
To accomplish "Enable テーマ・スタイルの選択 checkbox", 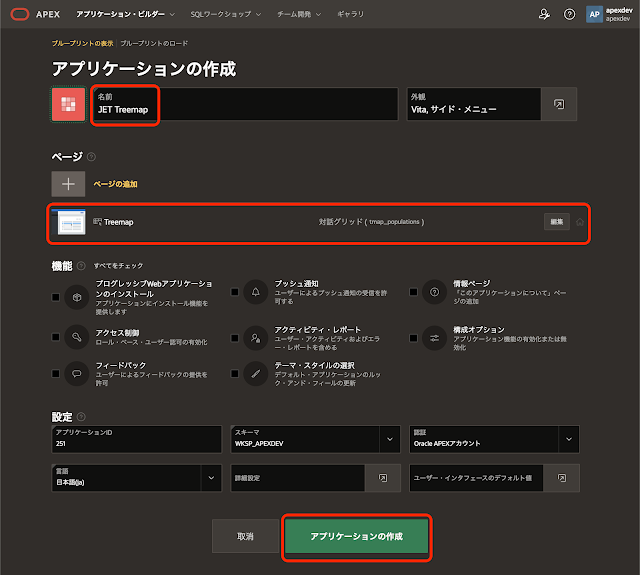I will point(234,373).
